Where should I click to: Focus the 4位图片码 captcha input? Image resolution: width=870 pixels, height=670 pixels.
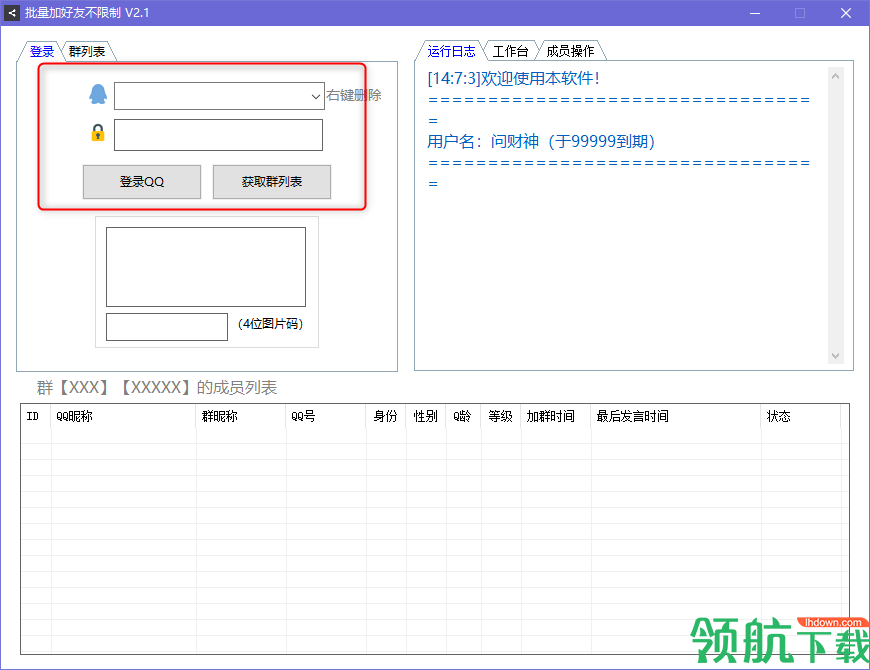point(167,327)
